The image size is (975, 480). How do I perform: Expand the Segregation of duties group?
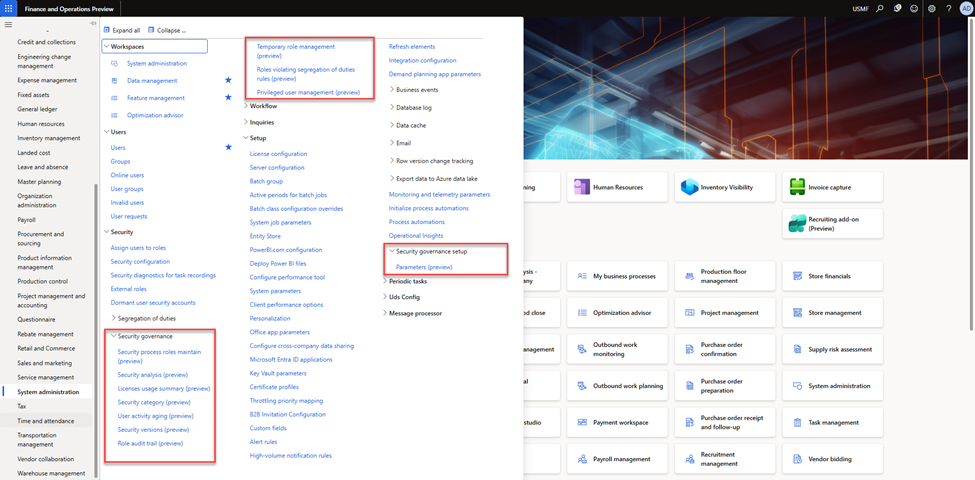point(114,318)
